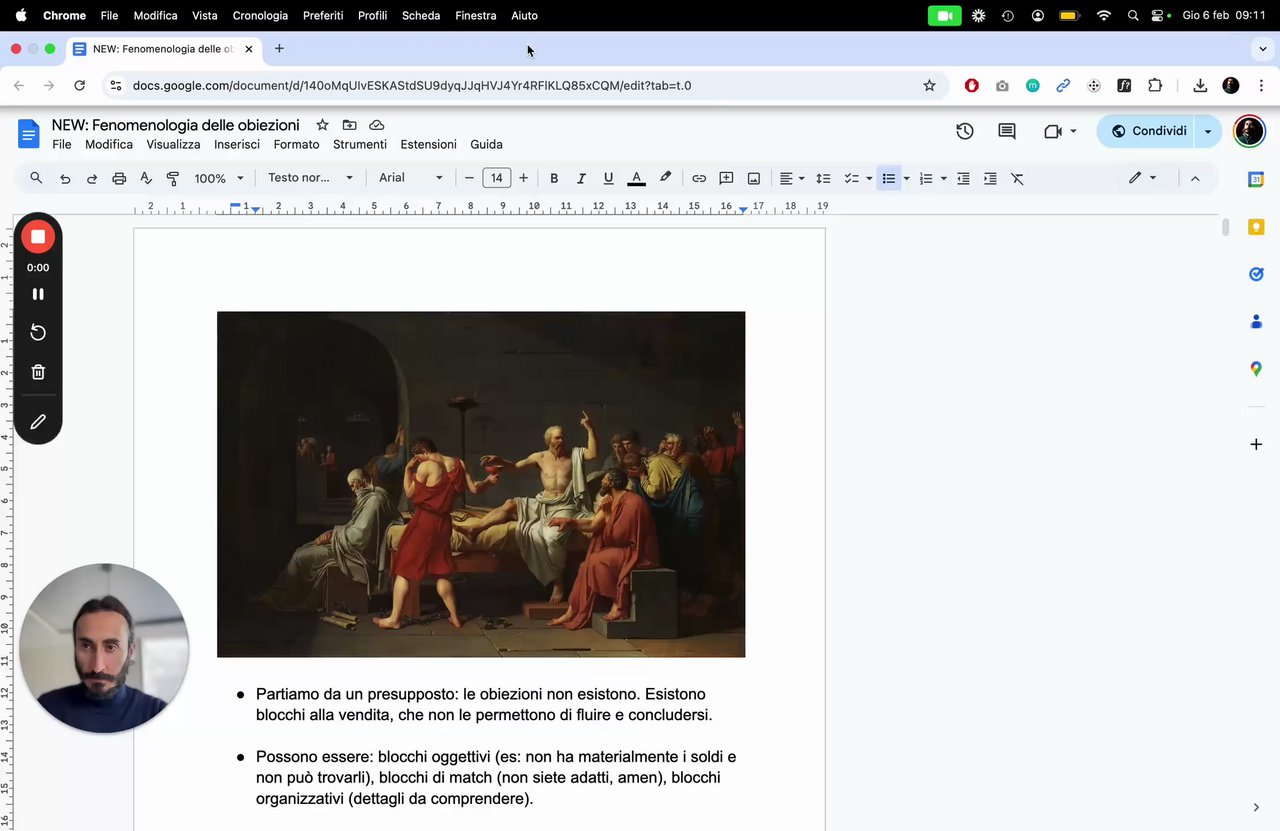Run spelling and grammar check
Viewport: 1280px width, 831px height.
[x=146, y=178]
